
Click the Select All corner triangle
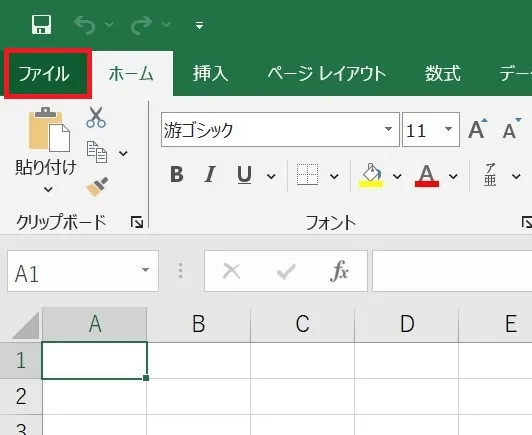click(x=26, y=326)
